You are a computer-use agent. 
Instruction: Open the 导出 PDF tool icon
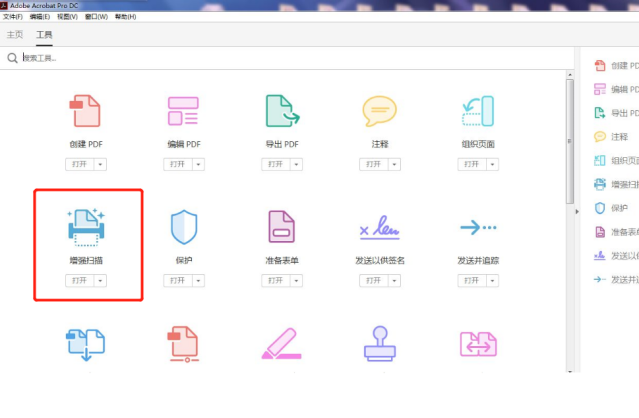coord(282,111)
